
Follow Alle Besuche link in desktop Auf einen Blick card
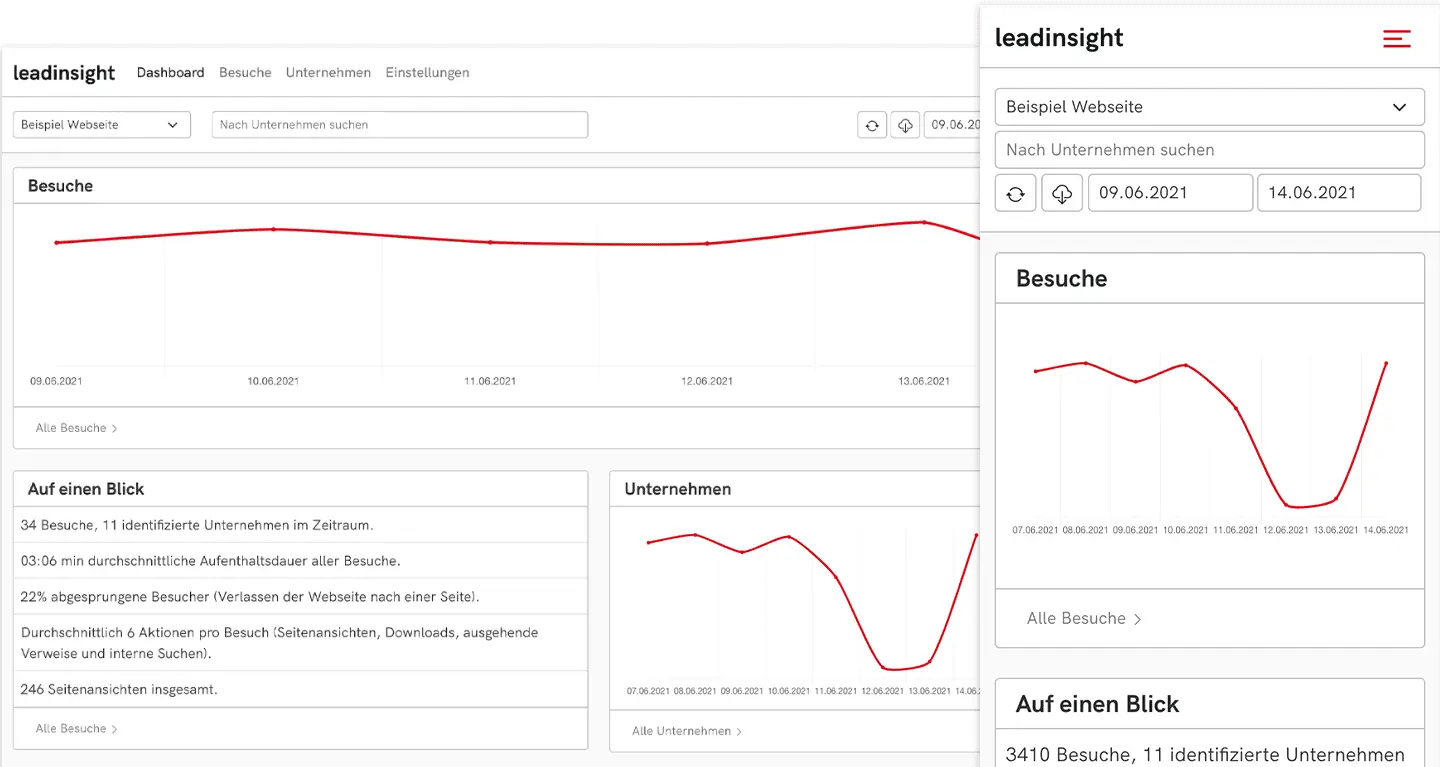point(77,729)
